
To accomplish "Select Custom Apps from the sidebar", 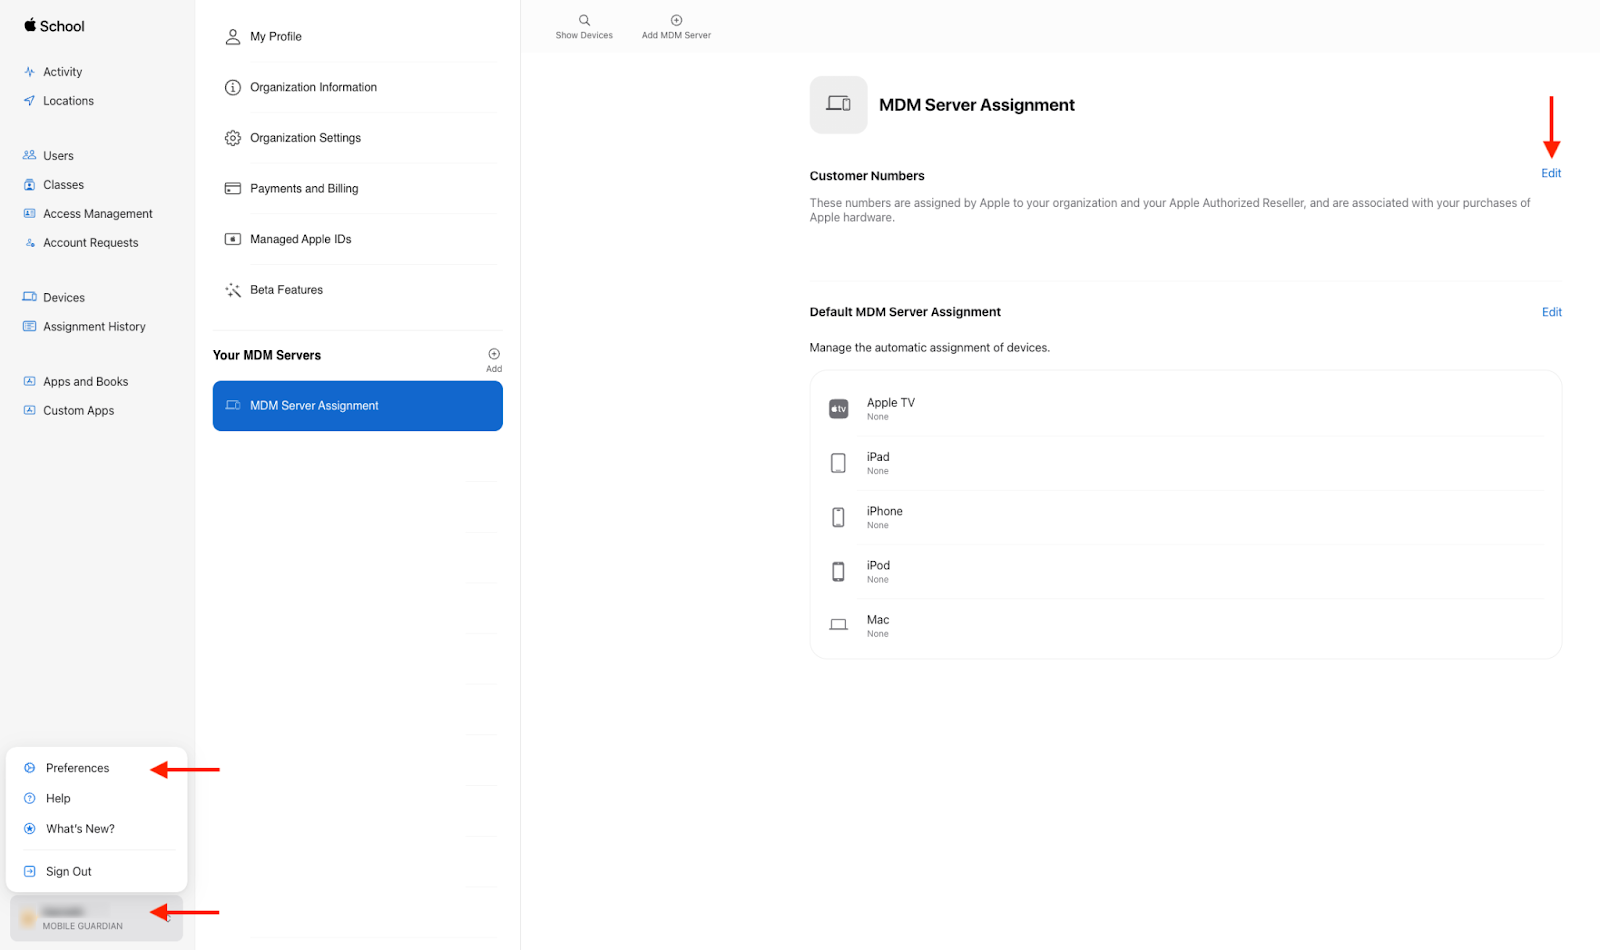I will click(x=78, y=410).
